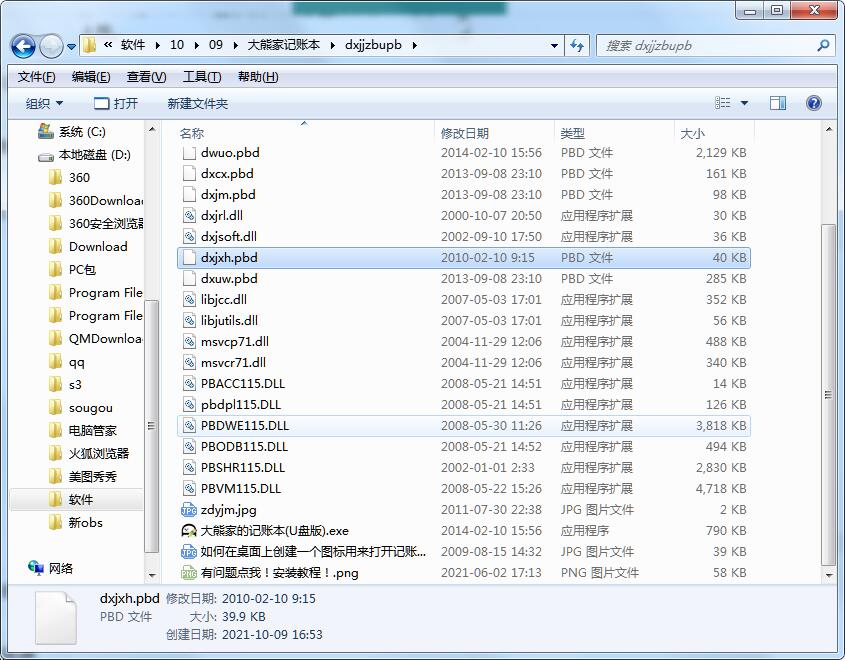Click the dxjm.pbd file icon
Viewport: 845px width, 660px height.
click(189, 195)
